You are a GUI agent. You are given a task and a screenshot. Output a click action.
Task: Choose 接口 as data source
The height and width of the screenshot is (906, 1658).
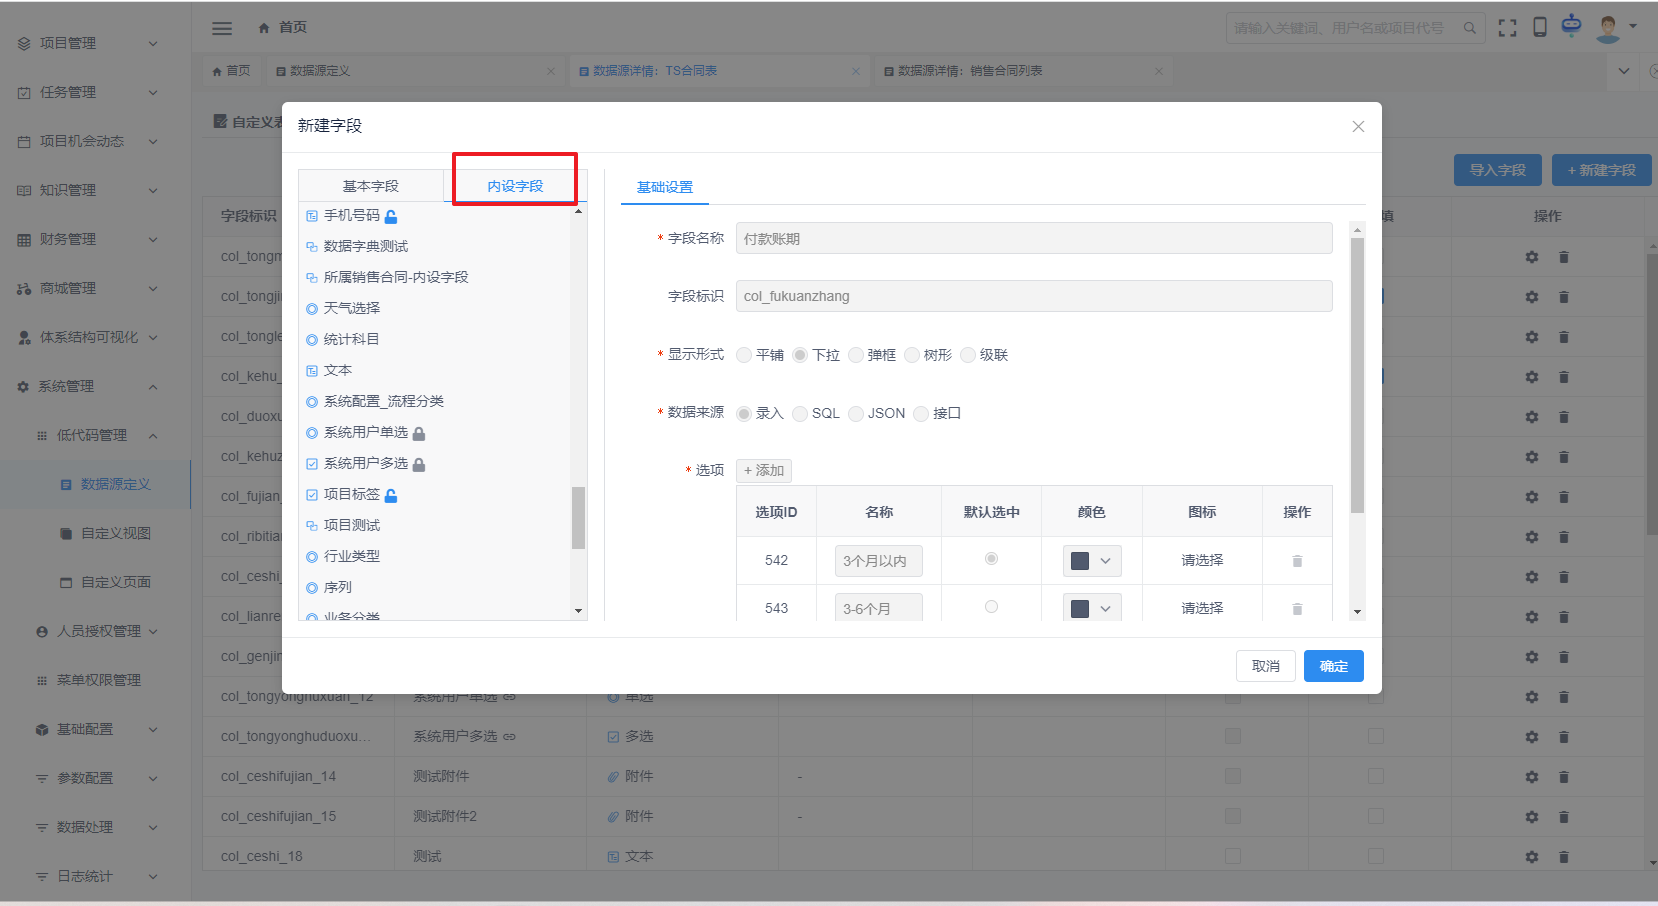click(921, 414)
